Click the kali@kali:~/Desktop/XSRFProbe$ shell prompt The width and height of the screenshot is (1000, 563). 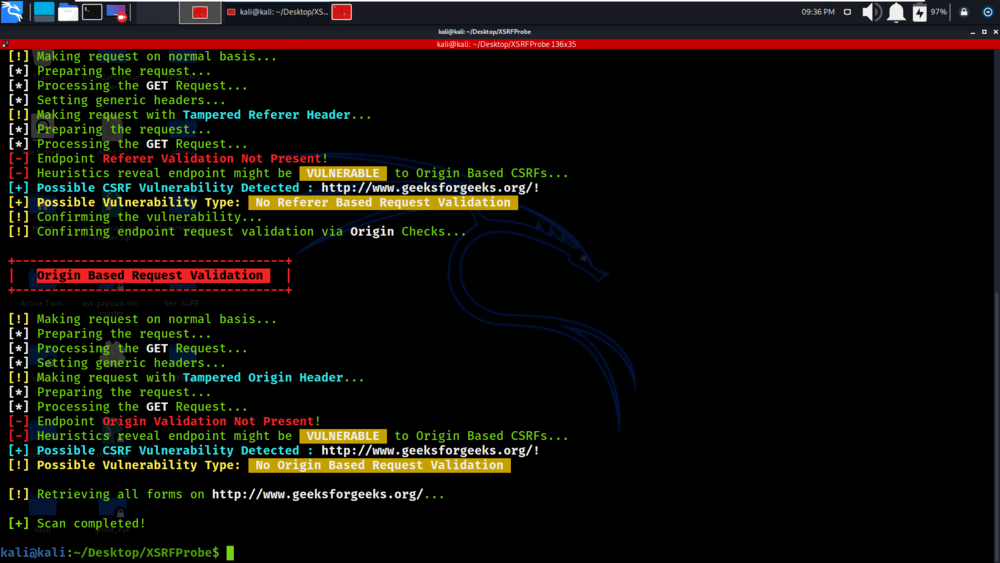pos(110,553)
